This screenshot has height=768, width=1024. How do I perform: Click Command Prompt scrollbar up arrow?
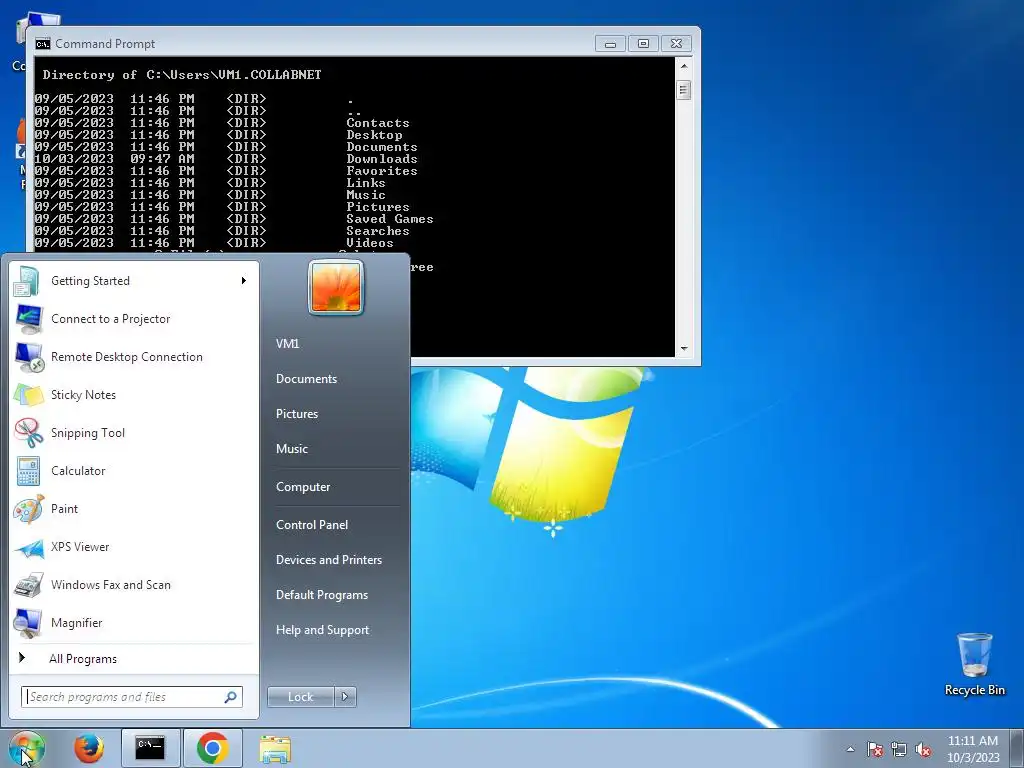pyautogui.click(x=684, y=66)
